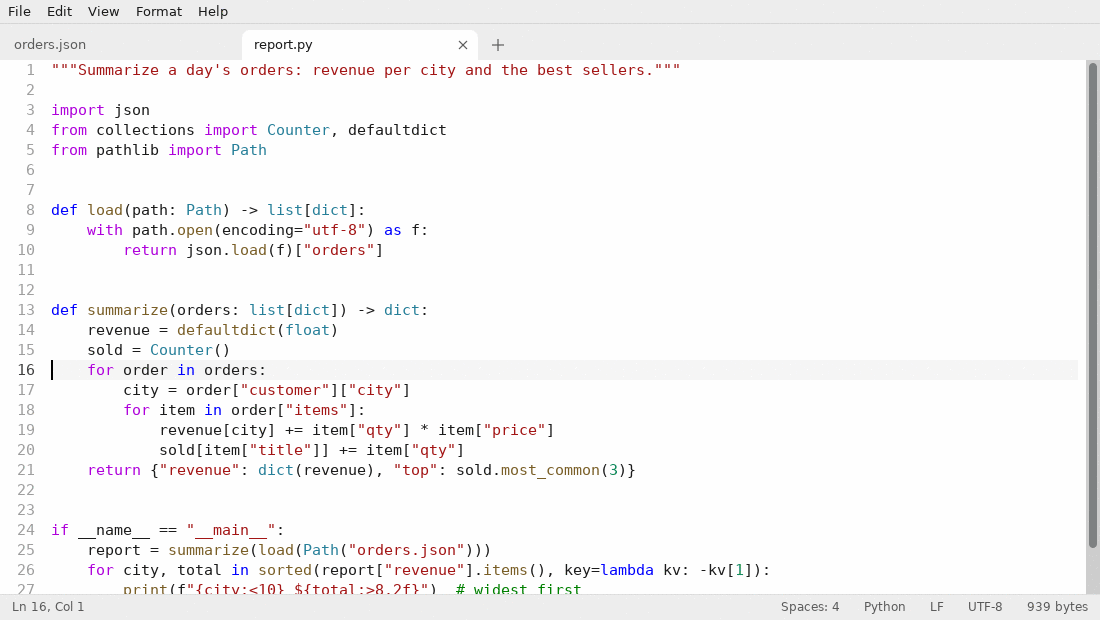Click the "customer" string on line 17

(285, 390)
